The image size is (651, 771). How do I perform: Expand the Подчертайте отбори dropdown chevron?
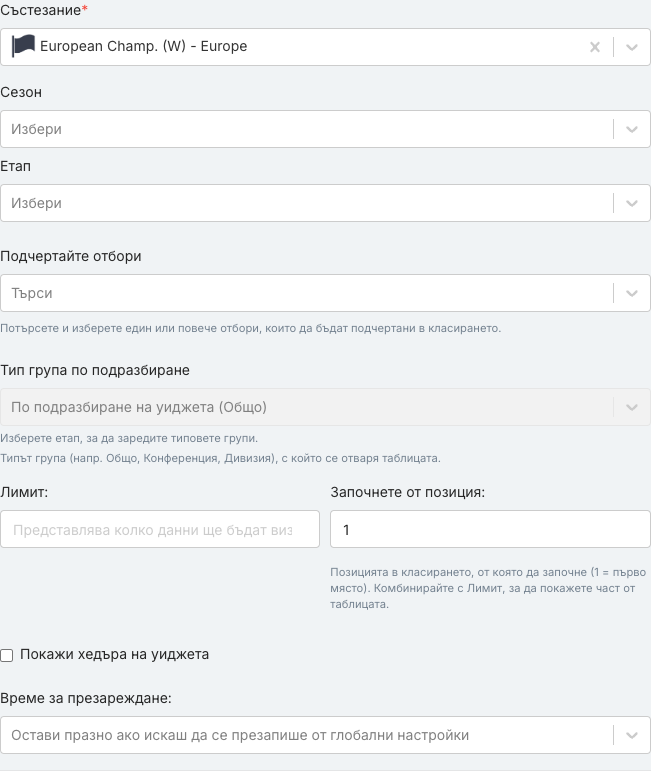632,294
